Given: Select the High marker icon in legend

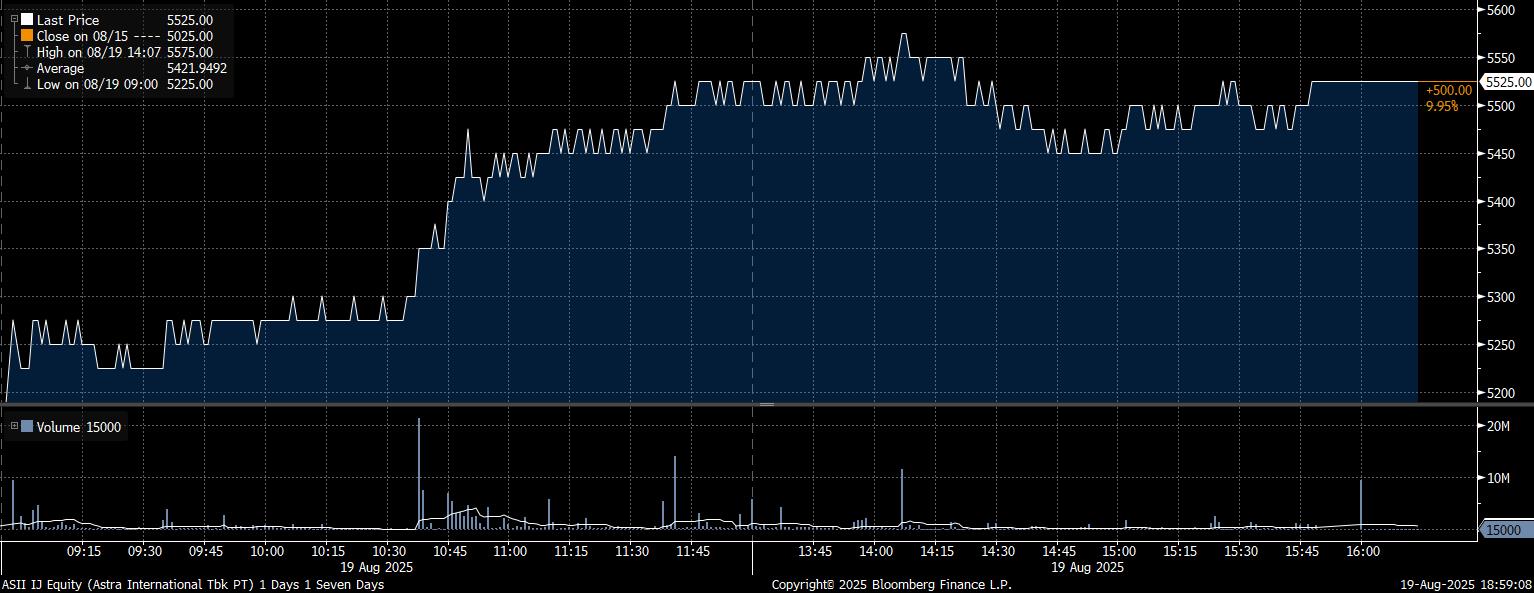Looking at the screenshot, I should pos(27,52).
